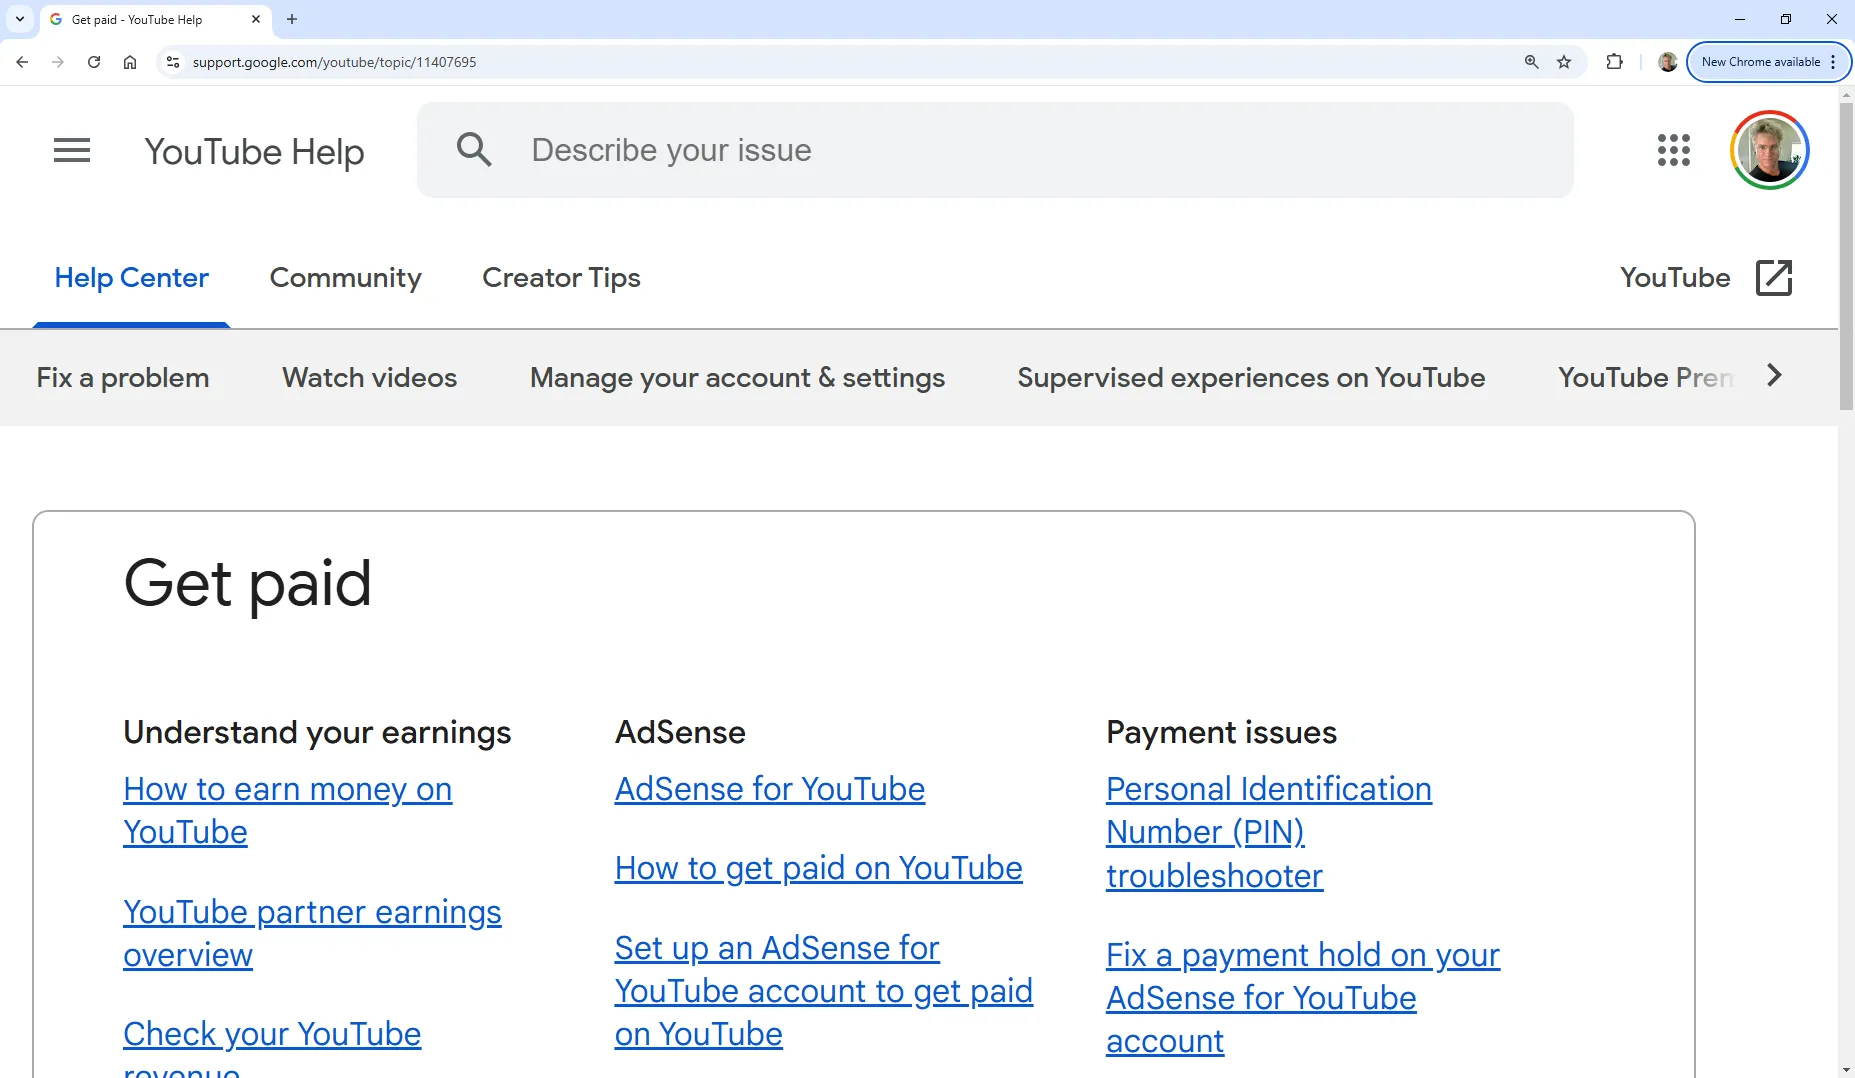Switch to the Community tab
The height and width of the screenshot is (1078, 1855).
click(x=346, y=278)
